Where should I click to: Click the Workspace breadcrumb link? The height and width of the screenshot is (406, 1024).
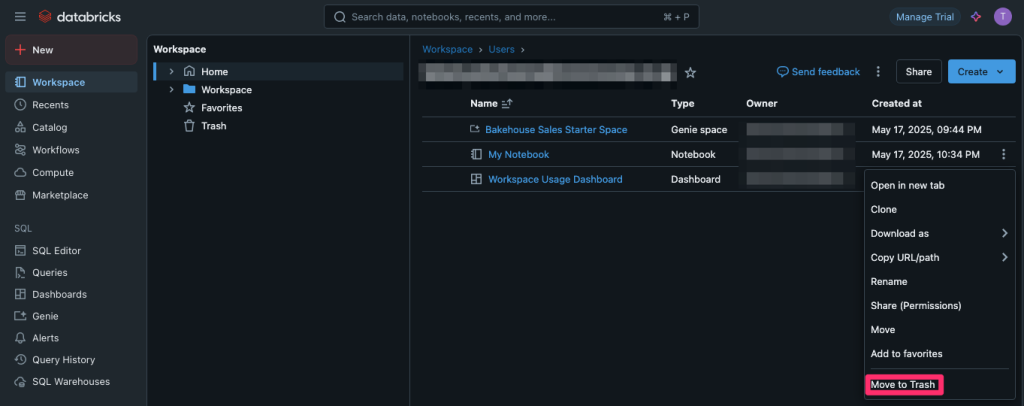click(x=447, y=50)
